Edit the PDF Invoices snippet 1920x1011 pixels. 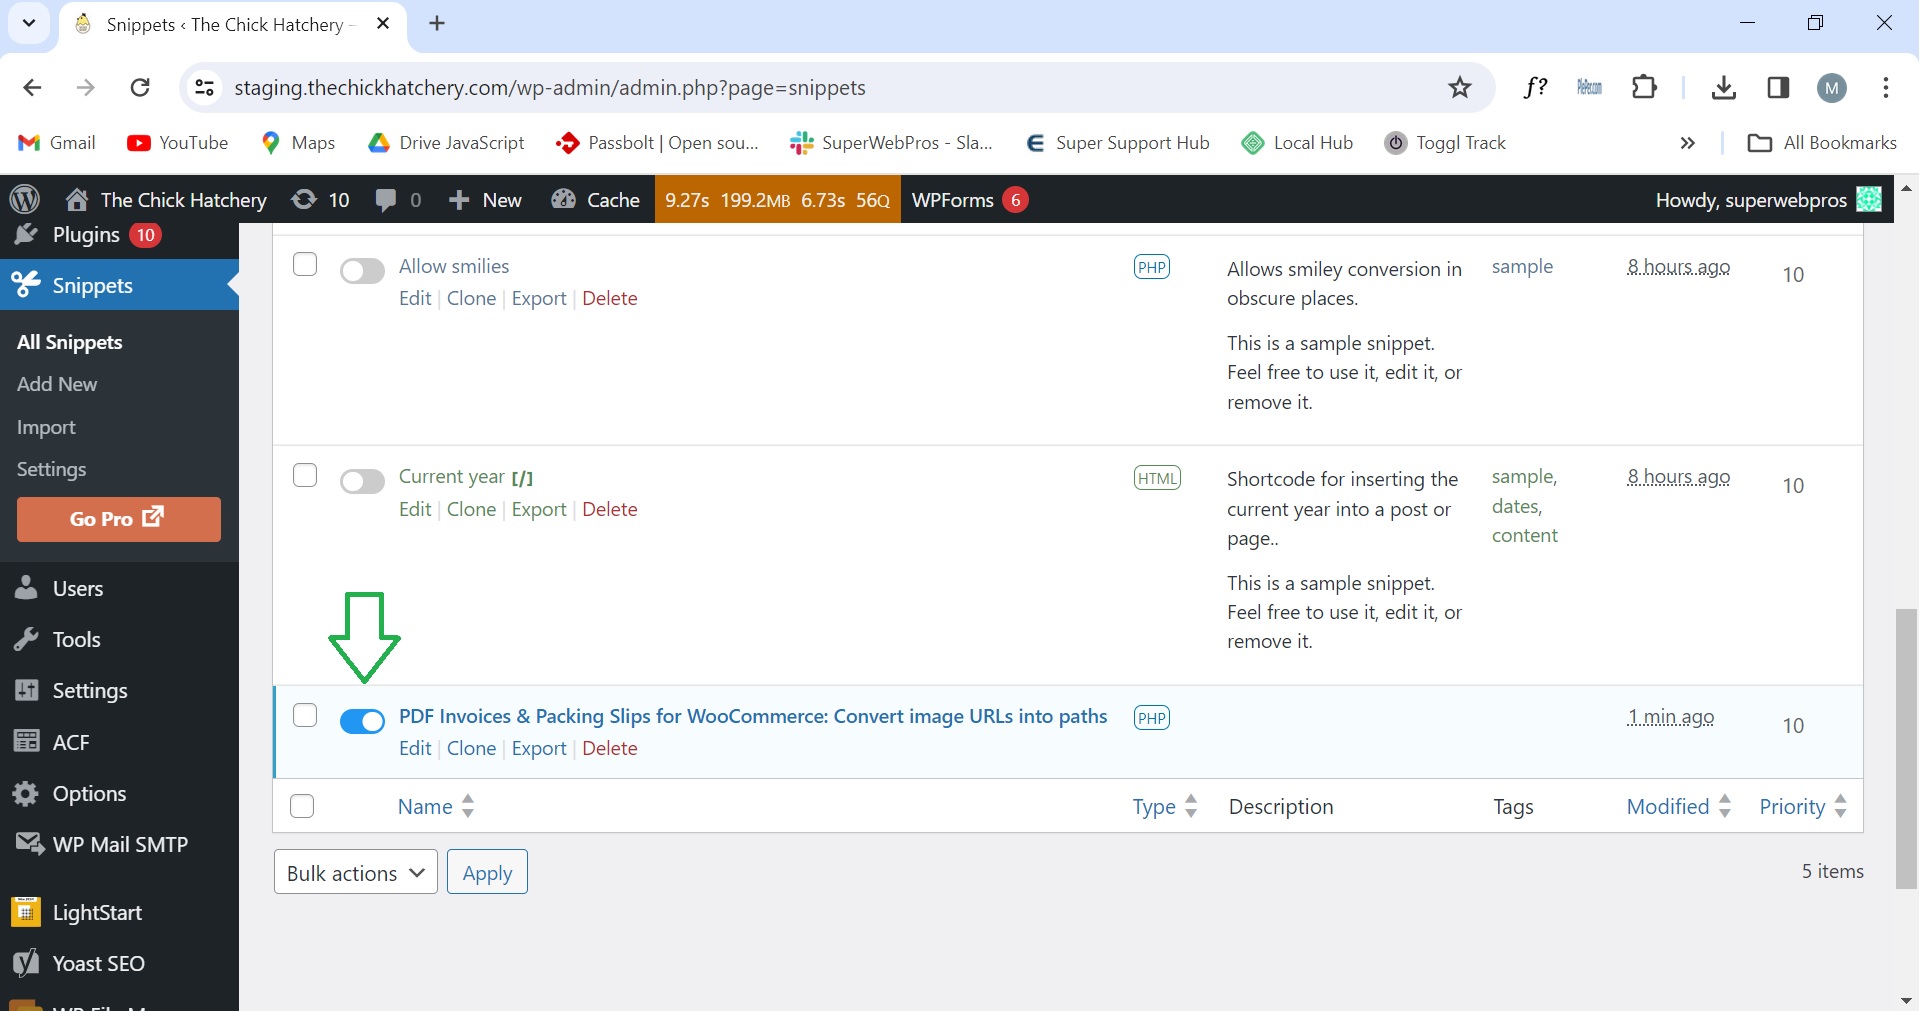click(x=415, y=748)
